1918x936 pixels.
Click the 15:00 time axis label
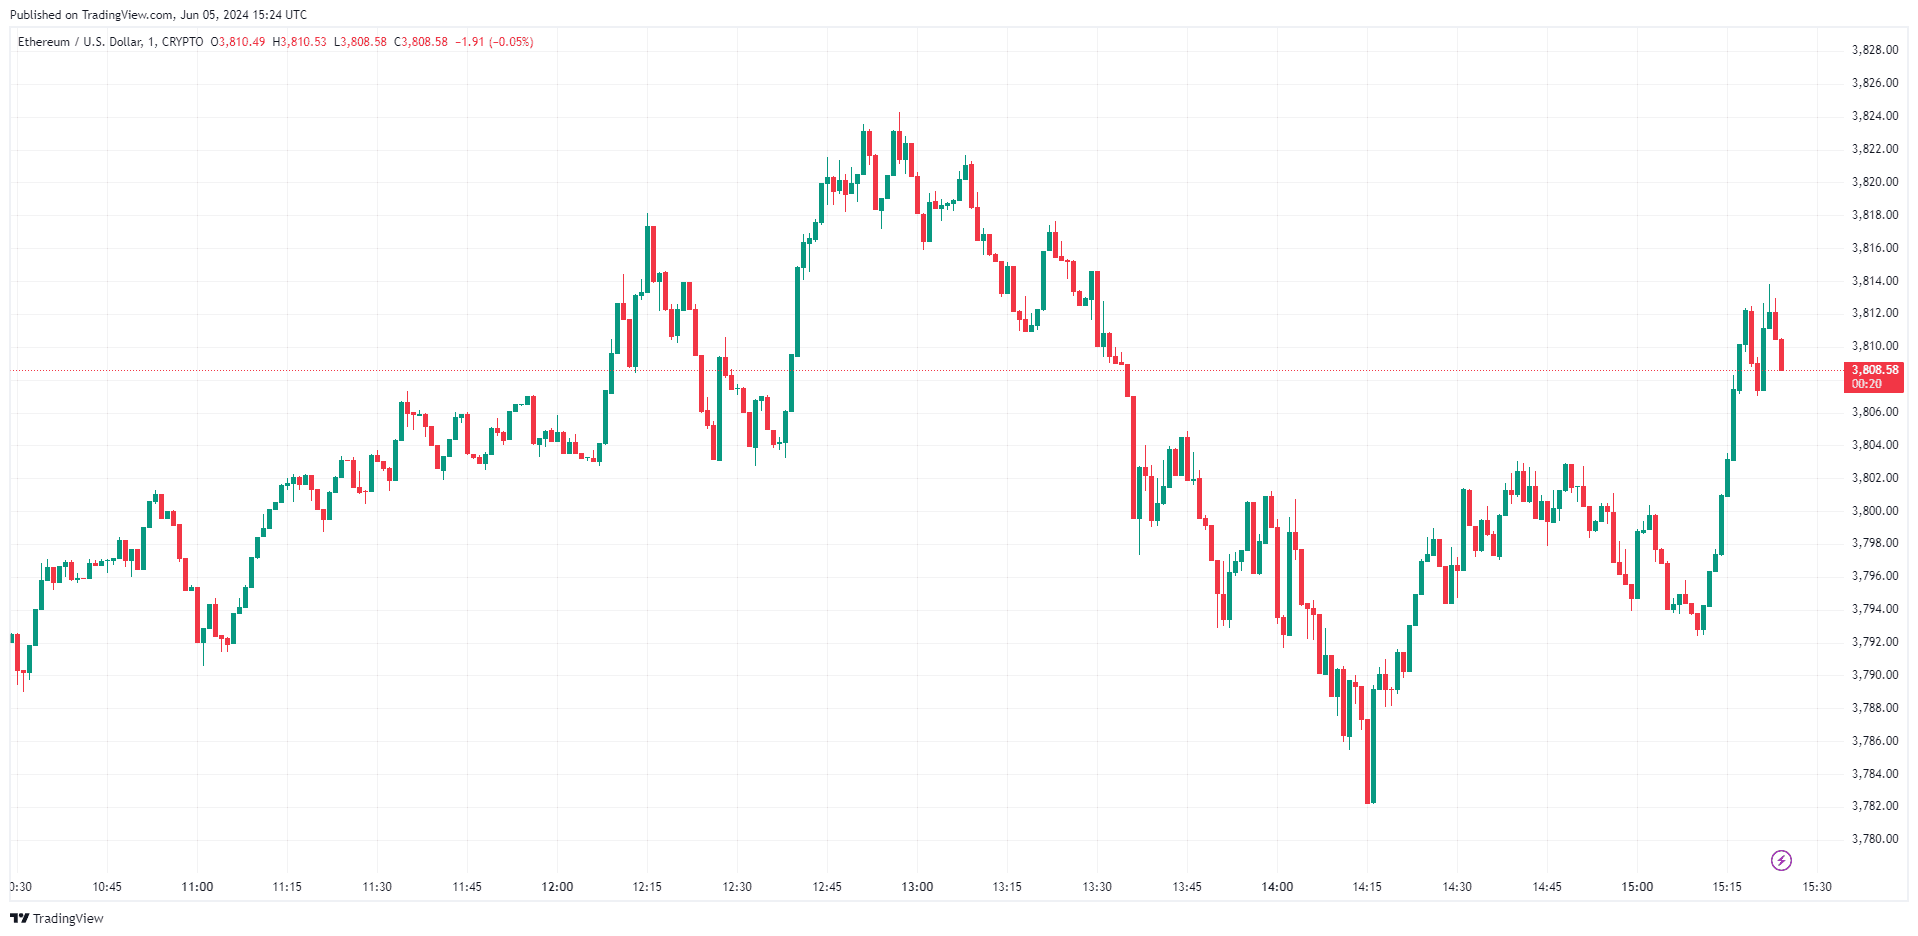click(1637, 887)
